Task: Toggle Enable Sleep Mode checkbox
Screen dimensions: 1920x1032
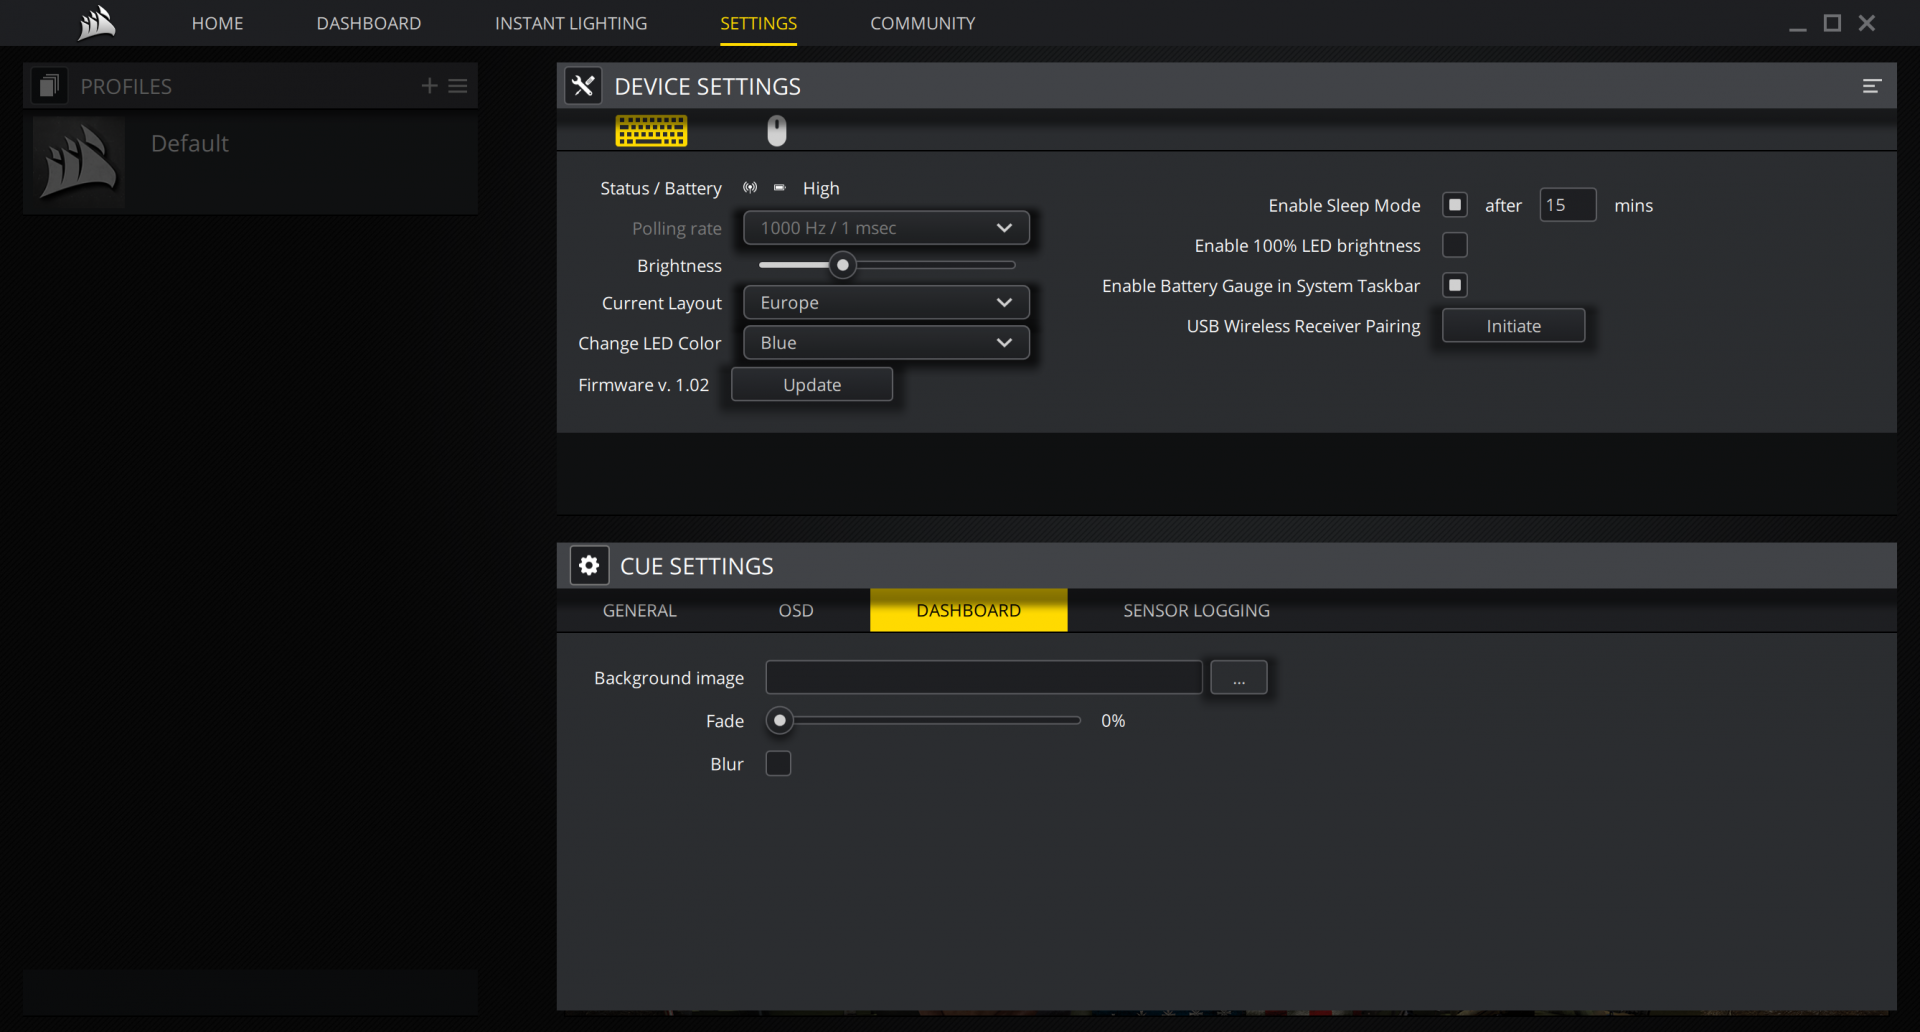Action: pyautogui.click(x=1454, y=205)
